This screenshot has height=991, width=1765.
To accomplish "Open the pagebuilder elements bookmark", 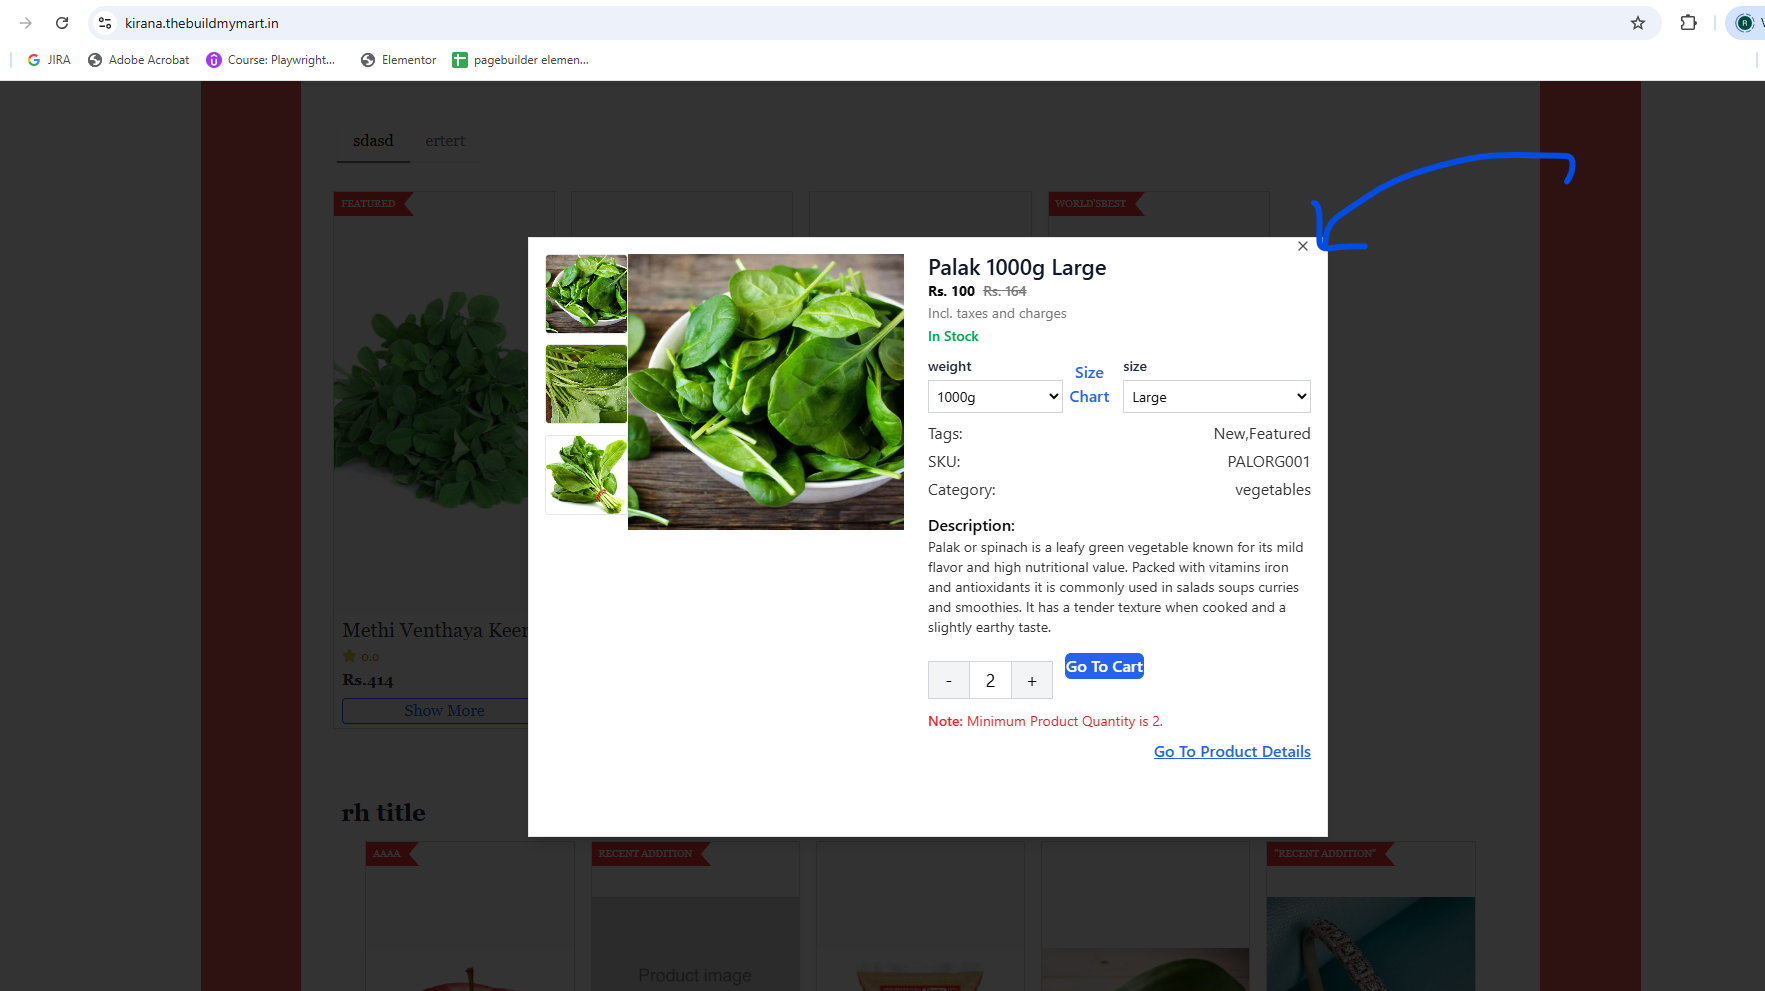I will pyautogui.click(x=521, y=60).
